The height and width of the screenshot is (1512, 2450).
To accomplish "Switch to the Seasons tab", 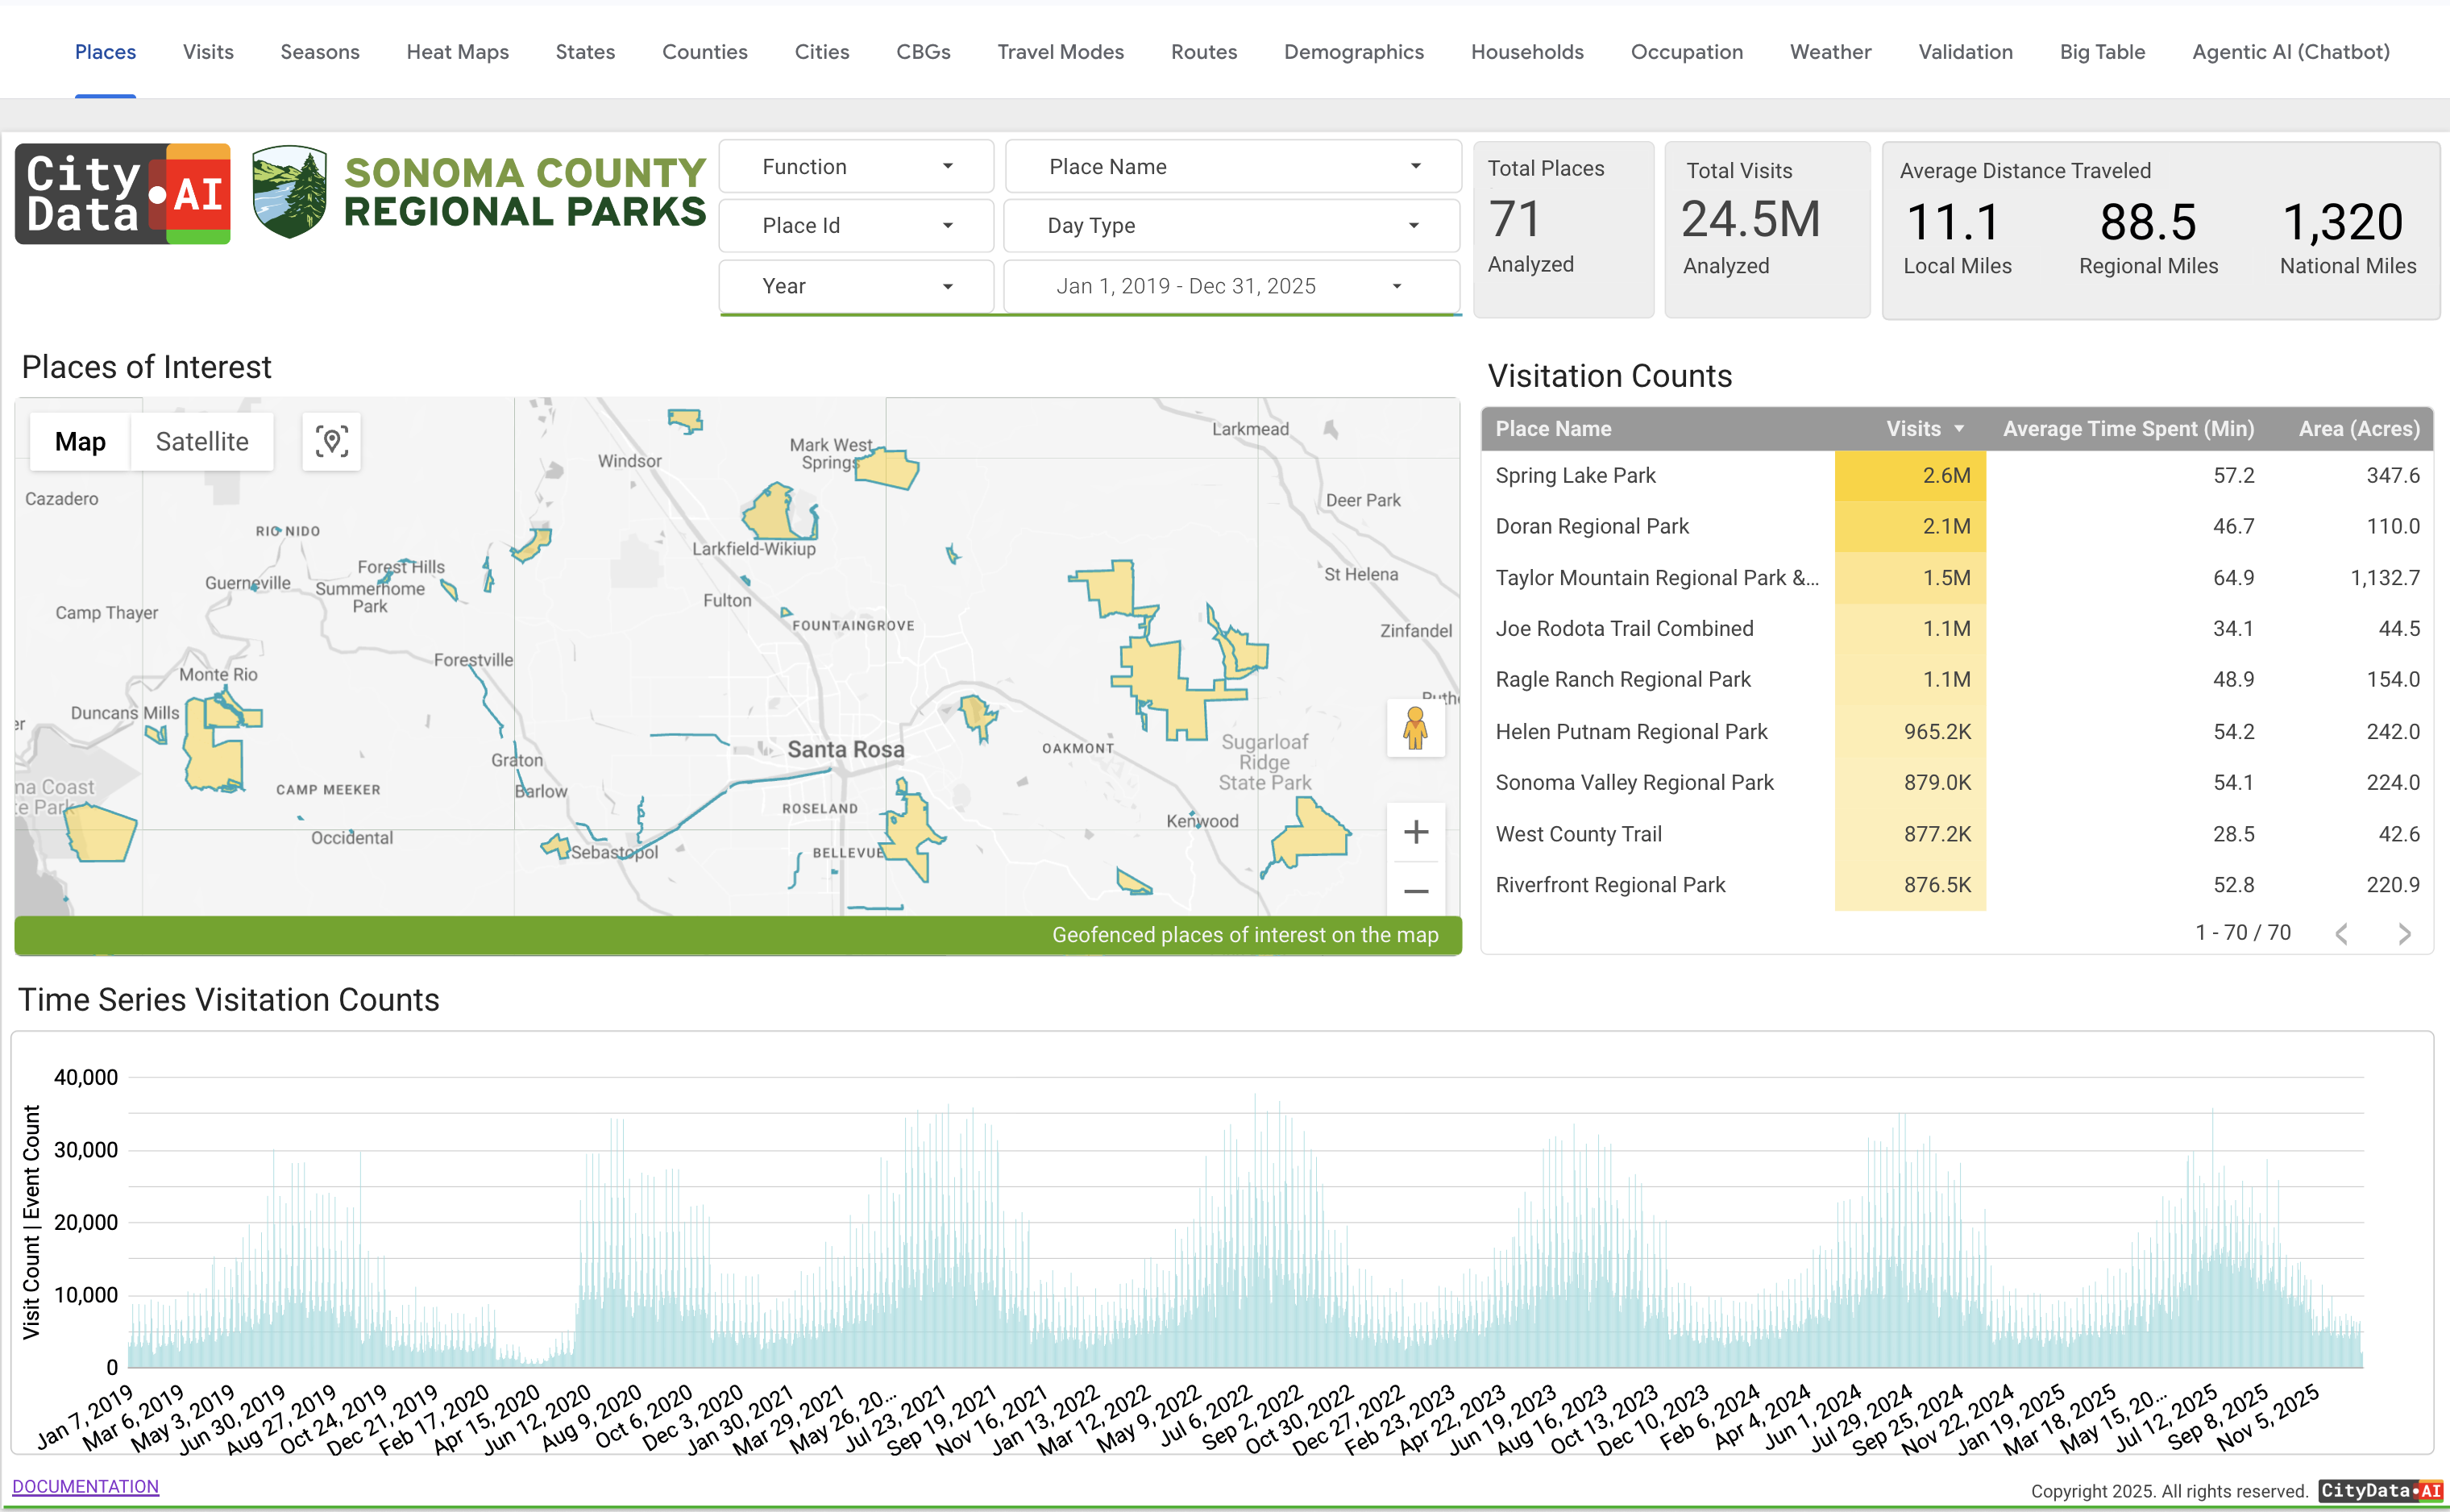I will 320,52.
